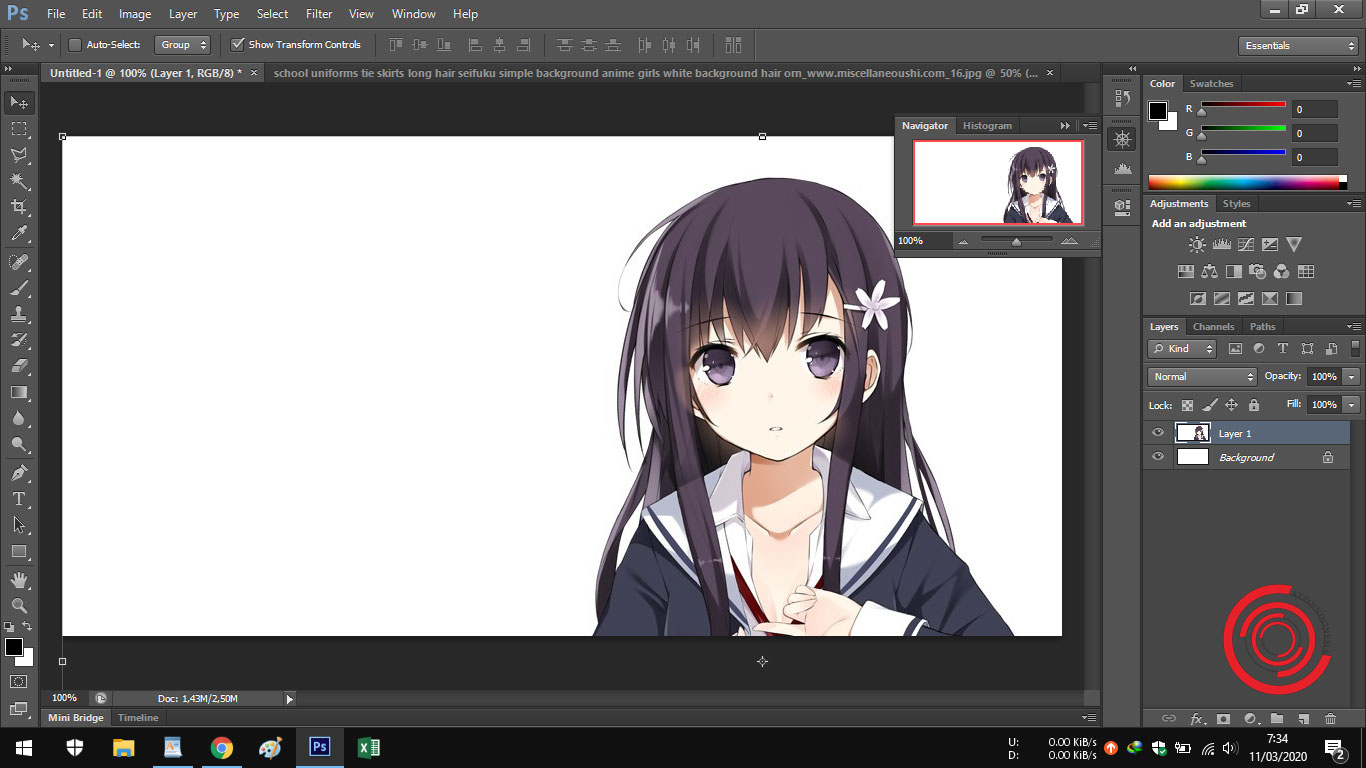Image resolution: width=1366 pixels, height=768 pixels.
Task: Open the Image menu
Action: [135, 14]
